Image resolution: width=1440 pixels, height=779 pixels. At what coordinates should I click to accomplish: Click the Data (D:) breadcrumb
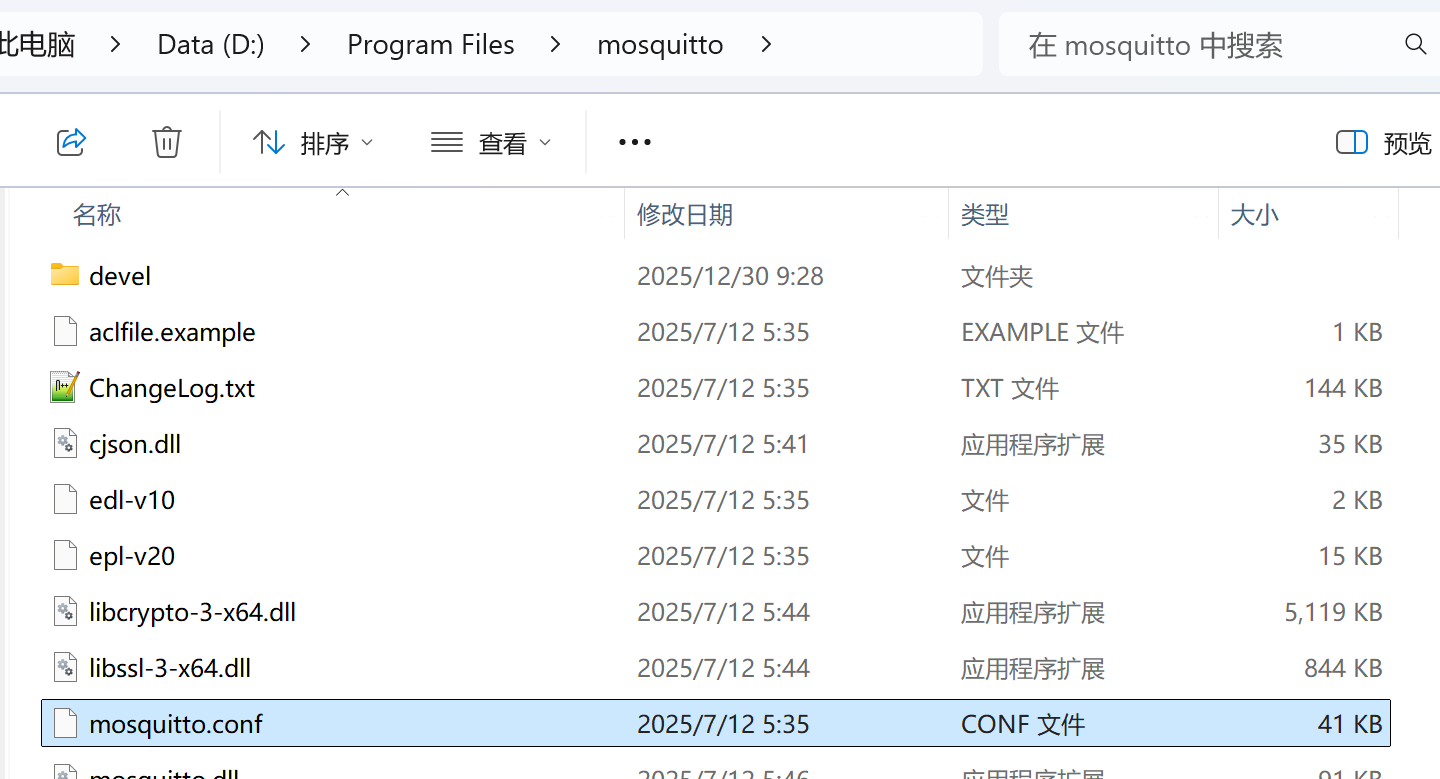pyautogui.click(x=211, y=44)
